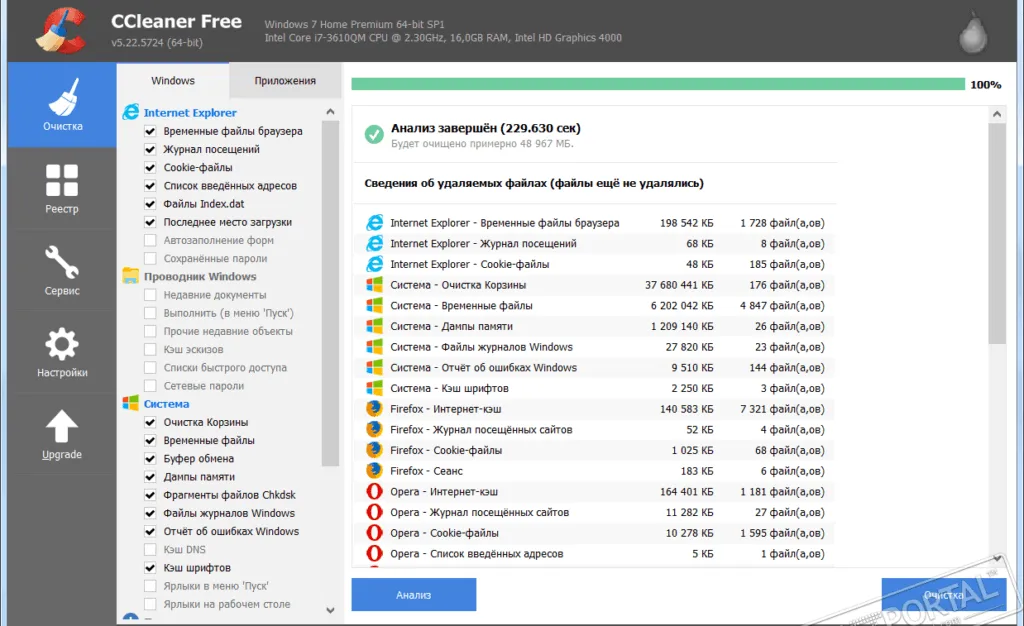1024x626 pixels.
Task: Toggle Фрагменты файлов Chkdsk checkbox
Action: pyautogui.click(x=150, y=495)
